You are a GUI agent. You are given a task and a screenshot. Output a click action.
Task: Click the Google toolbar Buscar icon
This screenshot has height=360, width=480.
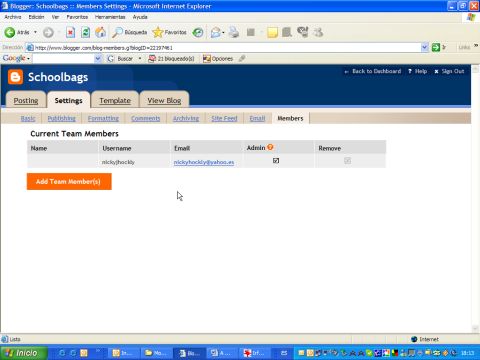pos(111,59)
